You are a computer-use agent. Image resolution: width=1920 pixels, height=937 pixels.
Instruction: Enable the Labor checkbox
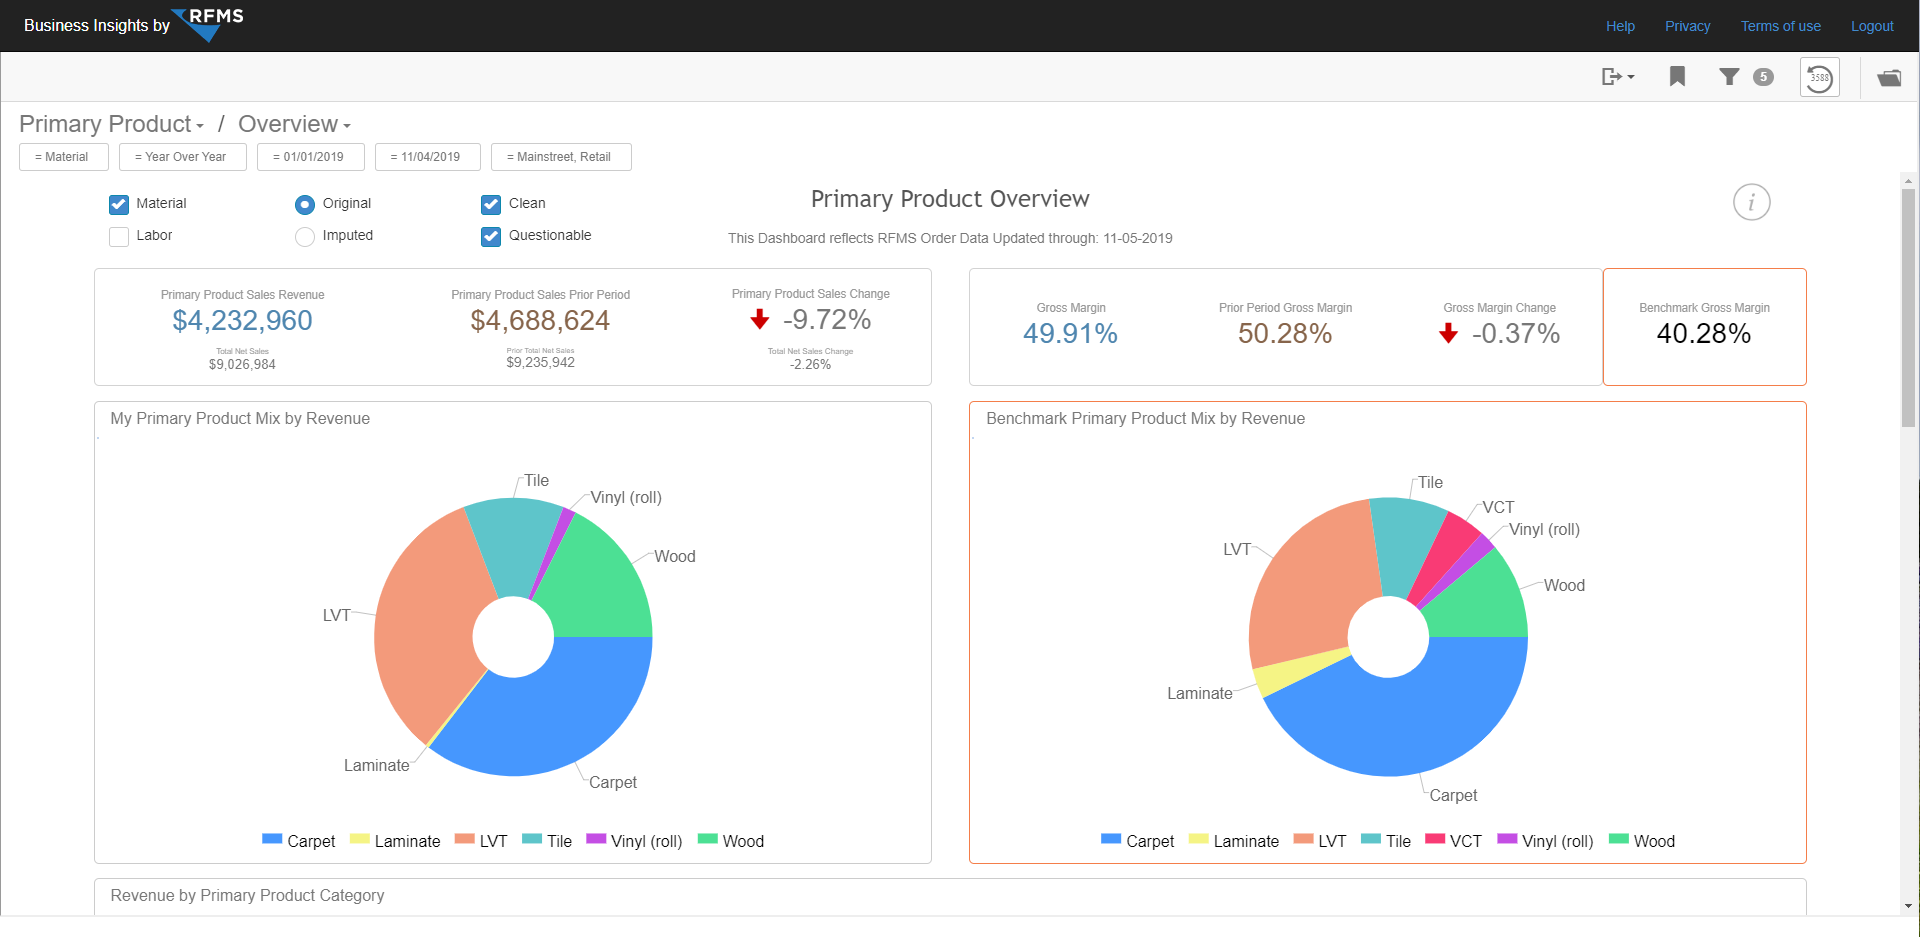(x=119, y=236)
